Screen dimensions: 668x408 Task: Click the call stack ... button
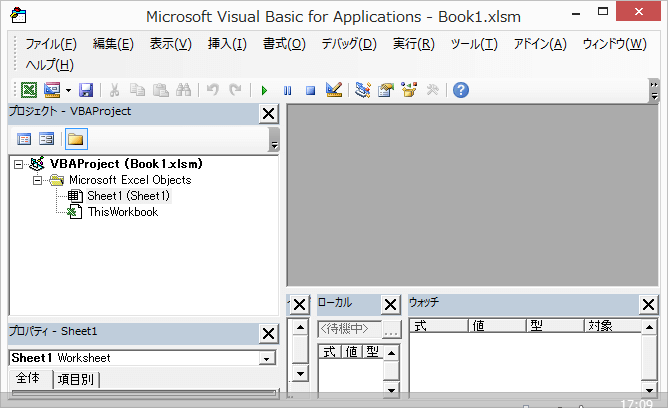(391, 329)
